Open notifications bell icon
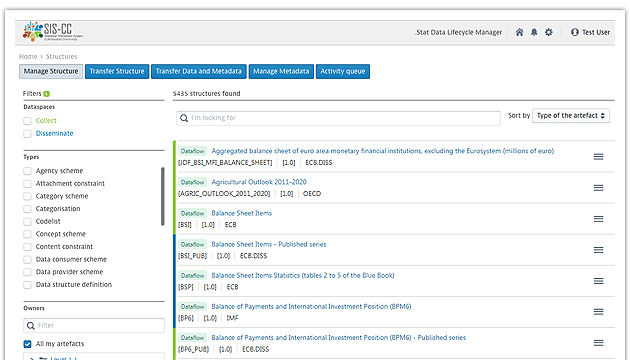Image resolution: width=630 pixels, height=360 pixels. click(x=534, y=32)
